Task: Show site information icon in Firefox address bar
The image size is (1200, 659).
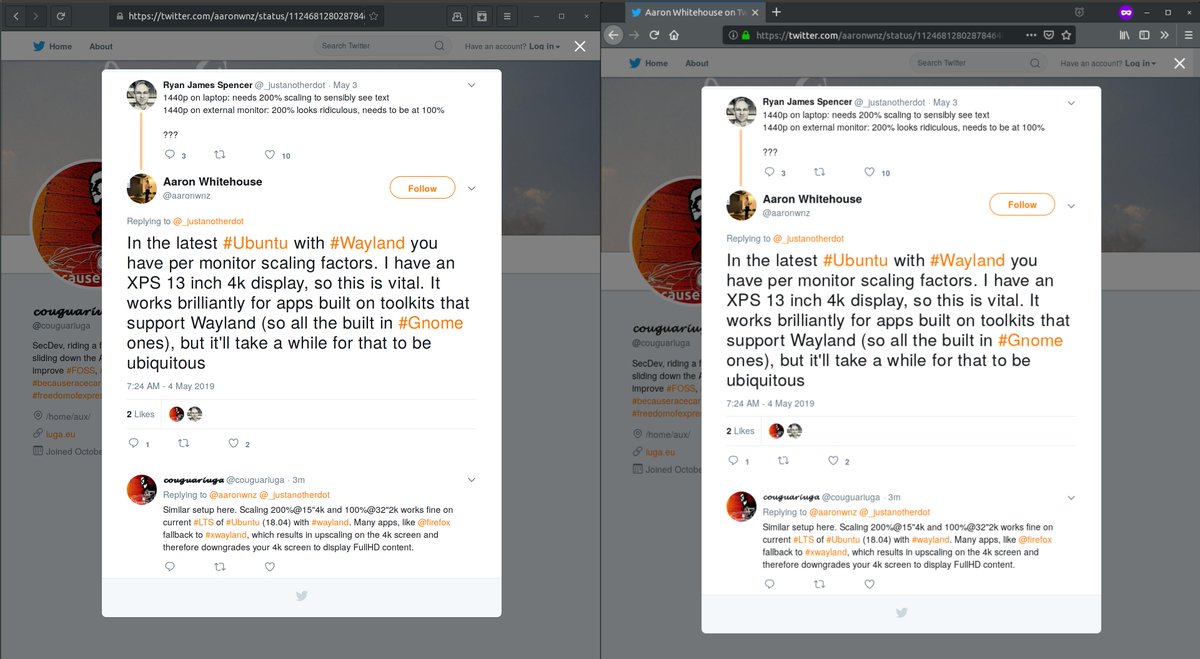Action: [732, 34]
